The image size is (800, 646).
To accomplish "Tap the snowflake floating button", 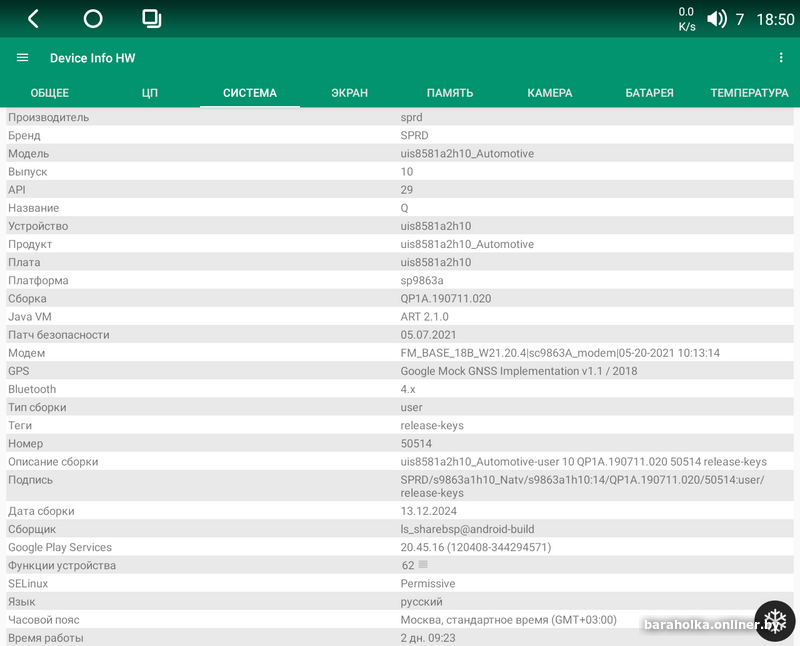I will (x=774, y=621).
